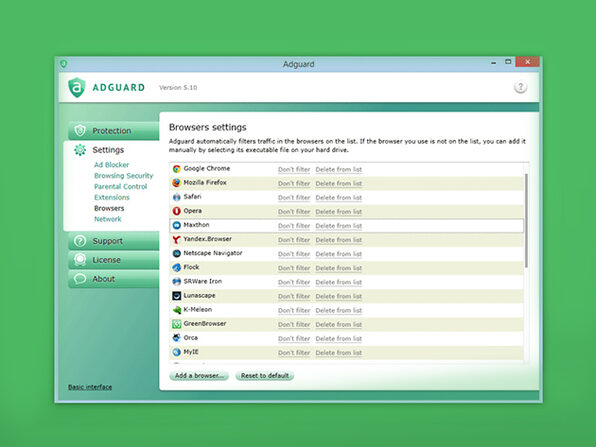Viewport: 596px width, 447px height.
Task: Click the Mozilla Firefox icon in list
Action: pyautogui.click(x=176, y=183)
